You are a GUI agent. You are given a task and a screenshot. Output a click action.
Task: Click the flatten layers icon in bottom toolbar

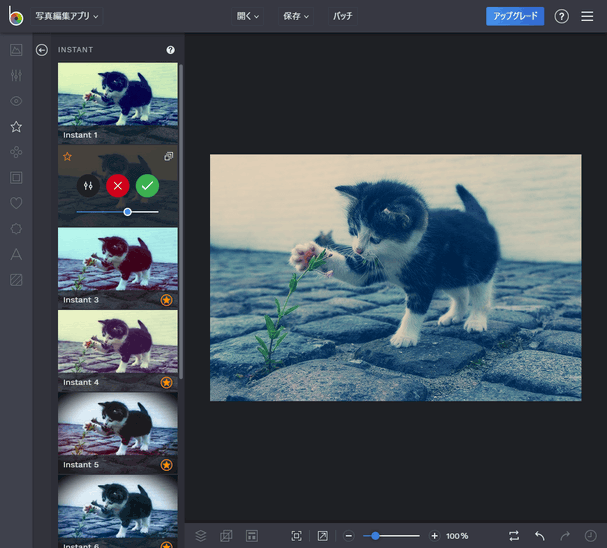point(226,536)
